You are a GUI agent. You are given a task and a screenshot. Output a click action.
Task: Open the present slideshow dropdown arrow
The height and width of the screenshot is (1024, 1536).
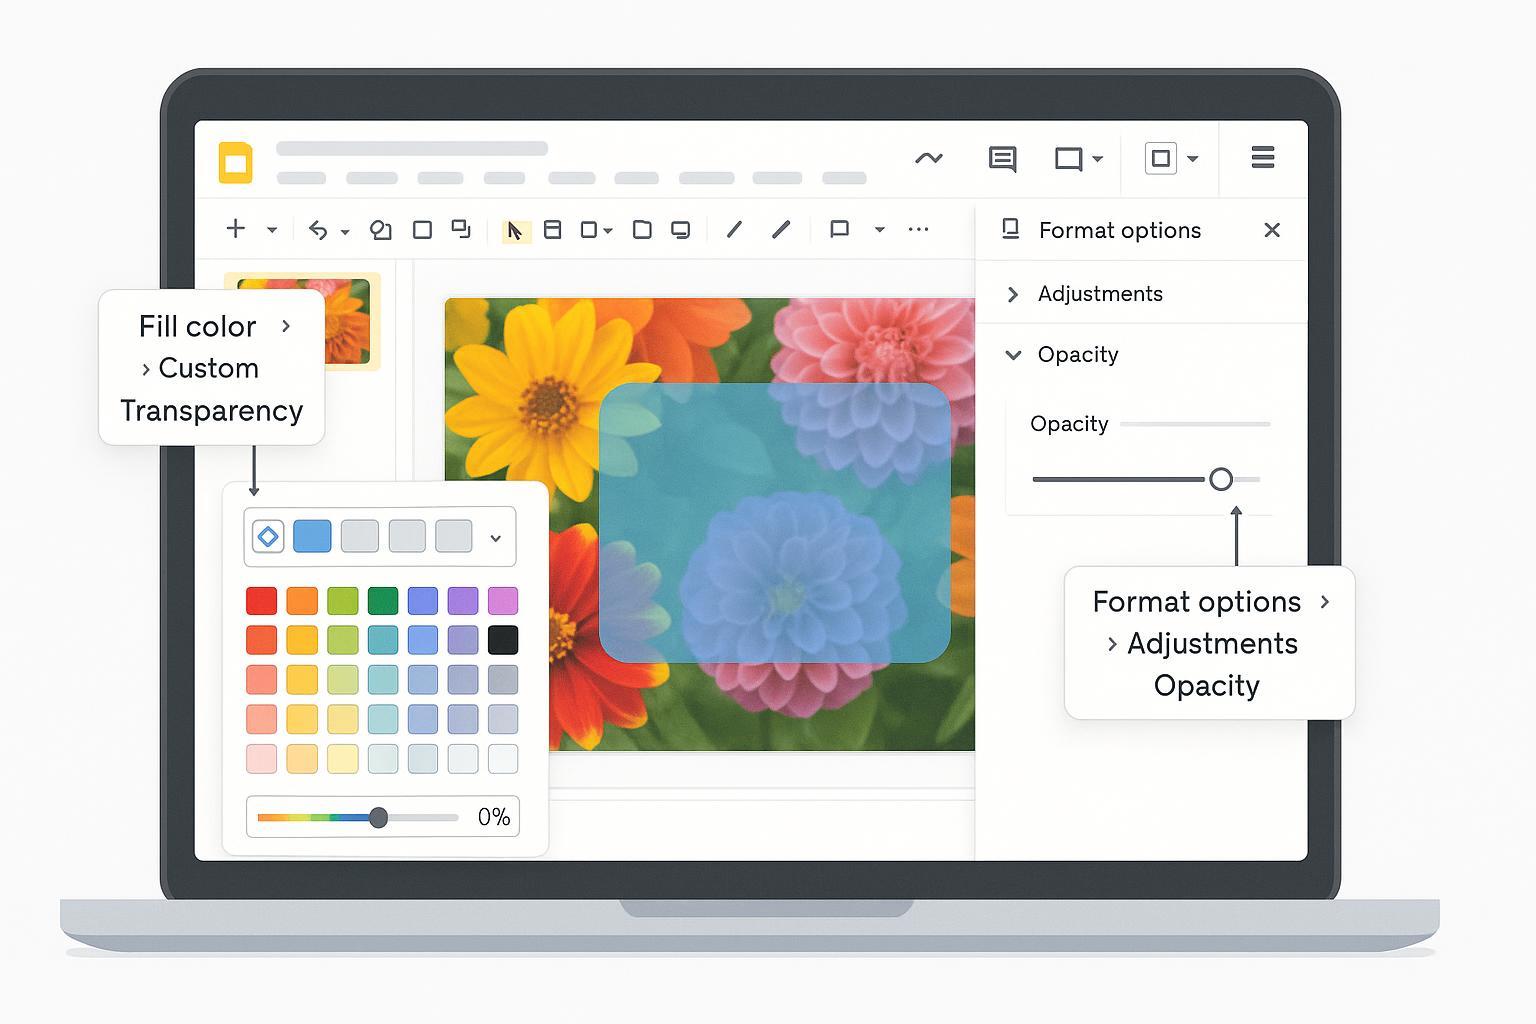[x=1097, y=159]
